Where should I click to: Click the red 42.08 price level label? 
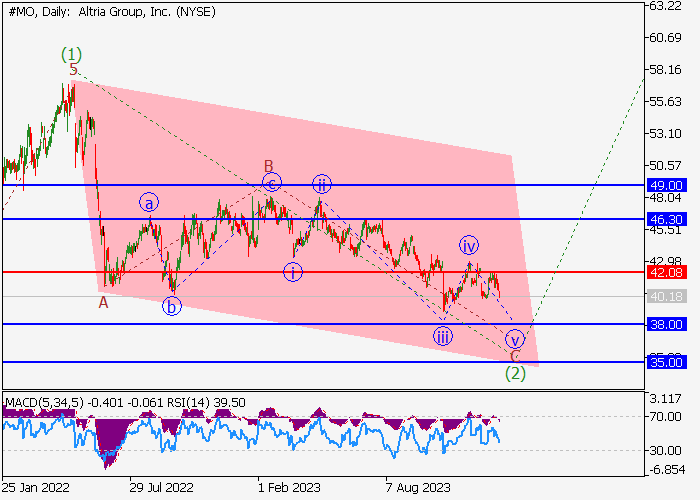coord(667,272)
